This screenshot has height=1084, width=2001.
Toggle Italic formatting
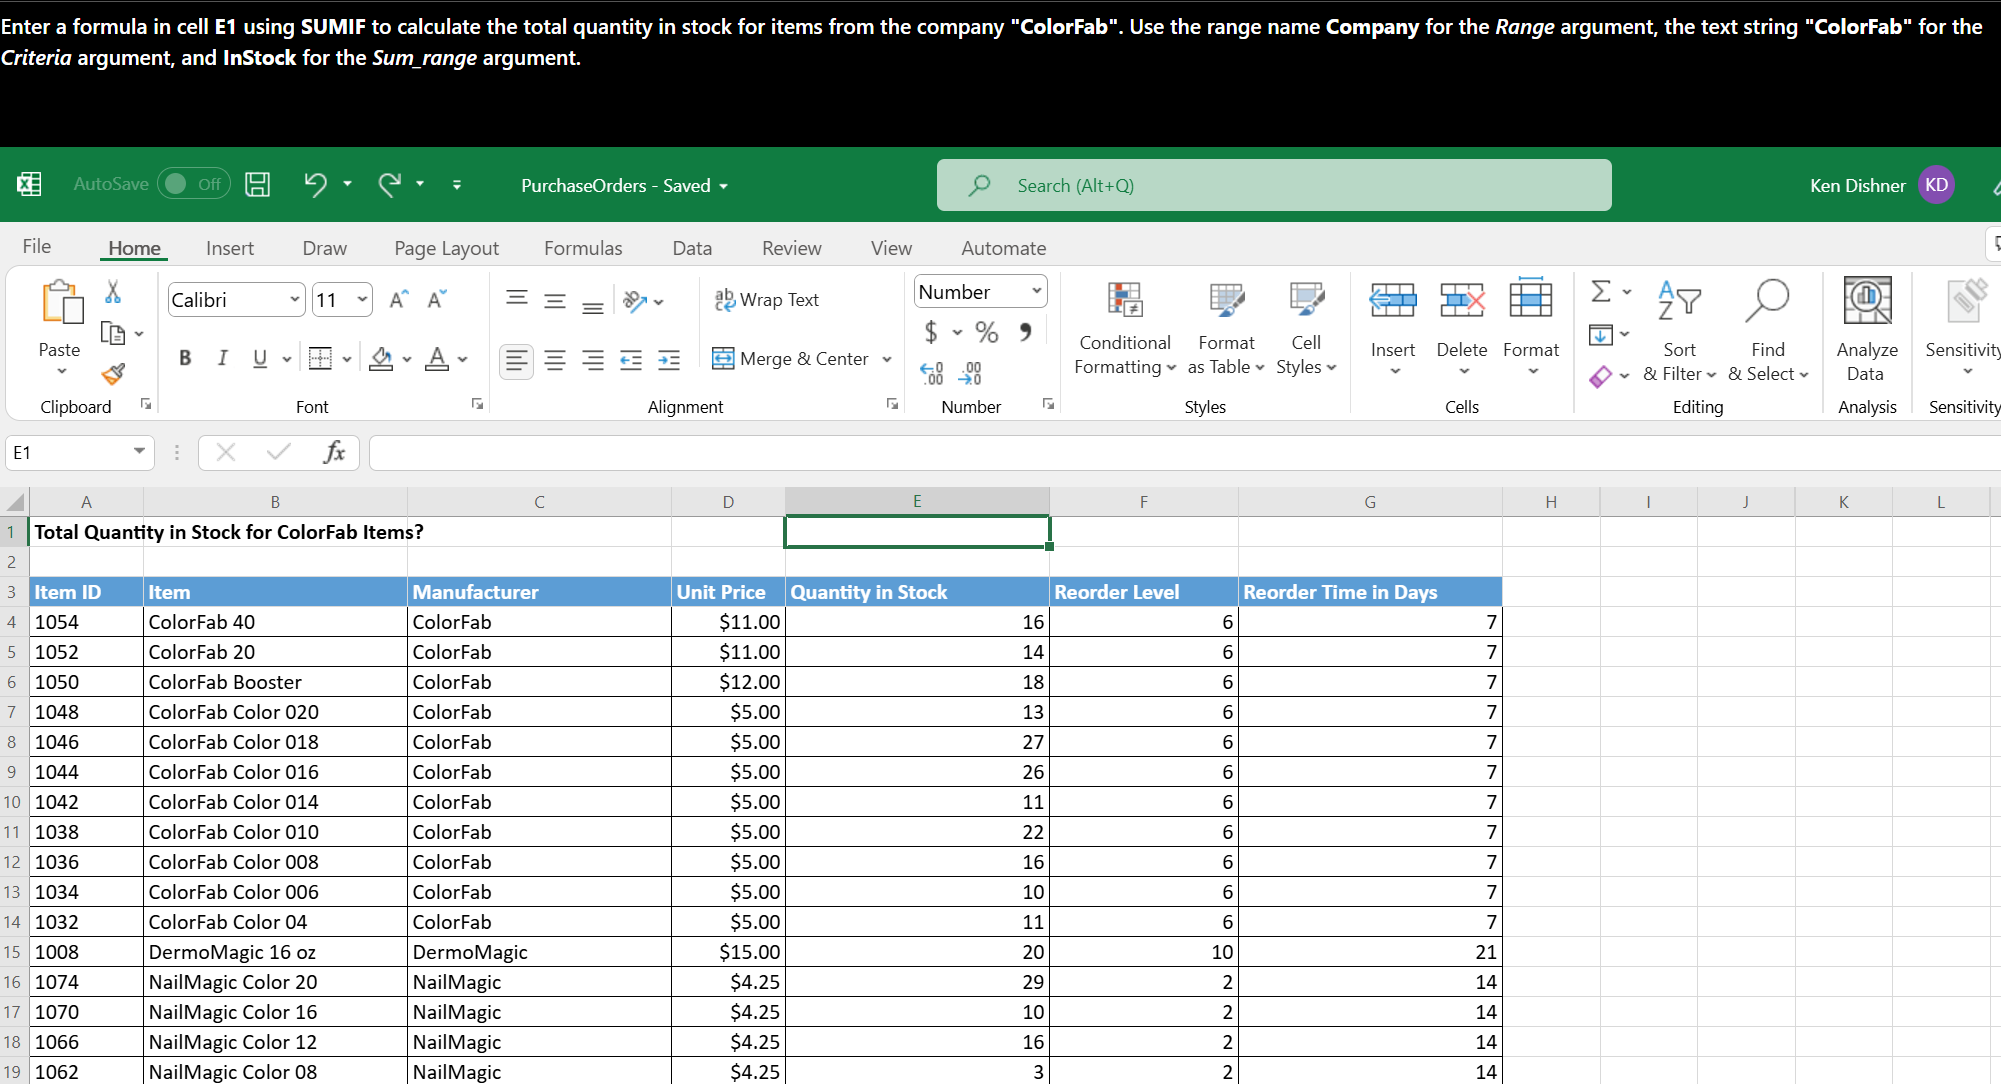coord(222,358)
